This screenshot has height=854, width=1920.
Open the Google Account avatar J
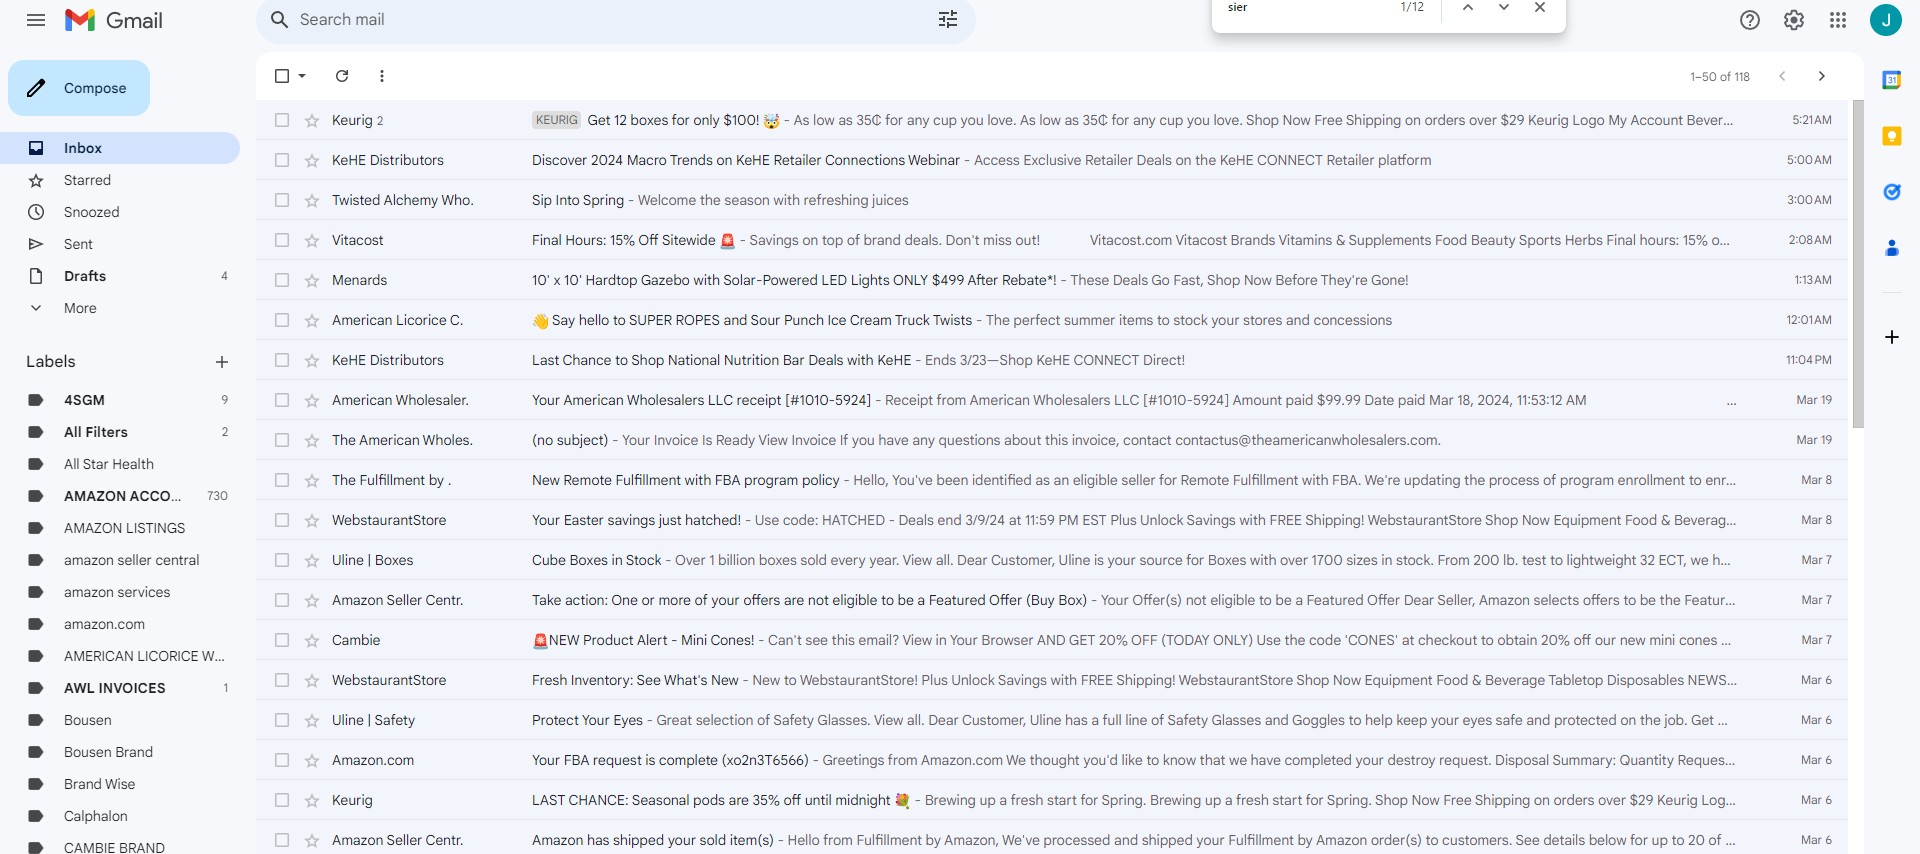pyautogui.click(x=1886, y=20)
